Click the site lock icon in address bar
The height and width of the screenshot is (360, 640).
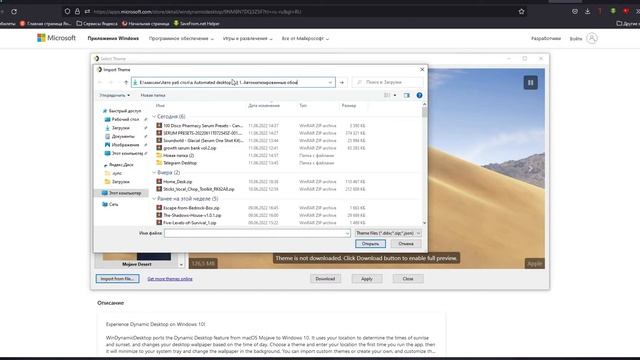[77, 12]
